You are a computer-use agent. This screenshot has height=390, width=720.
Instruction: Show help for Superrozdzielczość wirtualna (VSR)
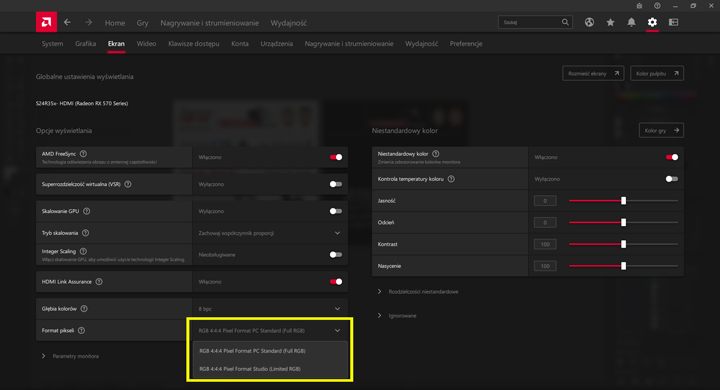[128, 184]
